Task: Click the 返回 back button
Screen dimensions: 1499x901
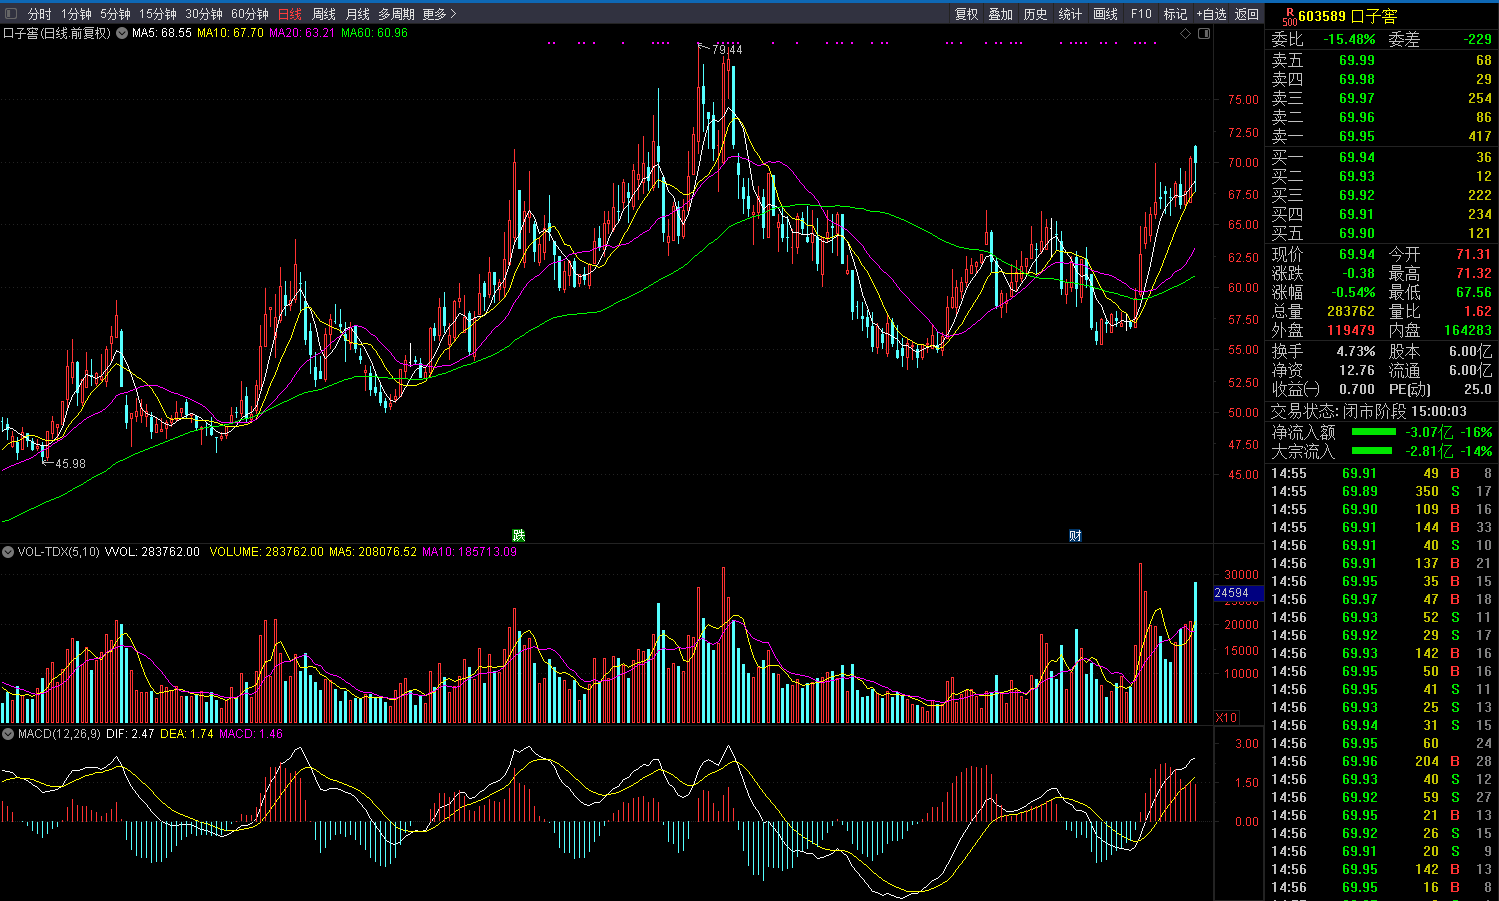Action: point(1247,14)
